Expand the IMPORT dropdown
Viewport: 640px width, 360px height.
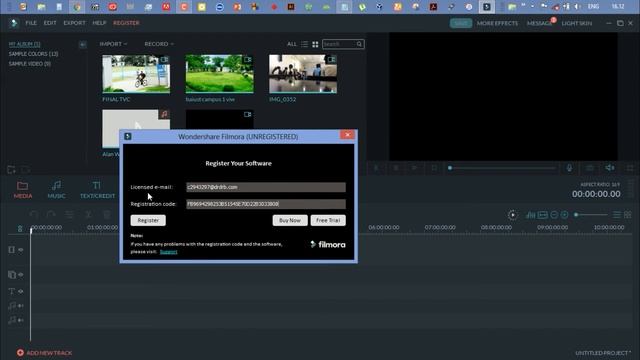113,44
